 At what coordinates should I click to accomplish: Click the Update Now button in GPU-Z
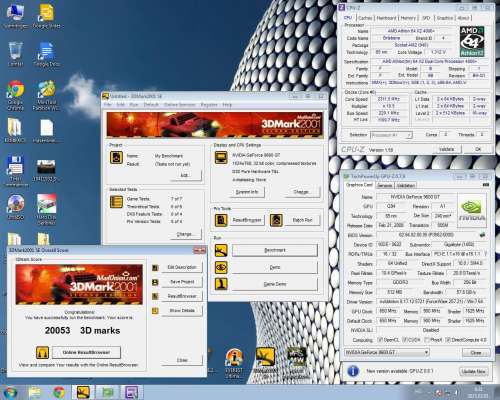tap(473, 371)
